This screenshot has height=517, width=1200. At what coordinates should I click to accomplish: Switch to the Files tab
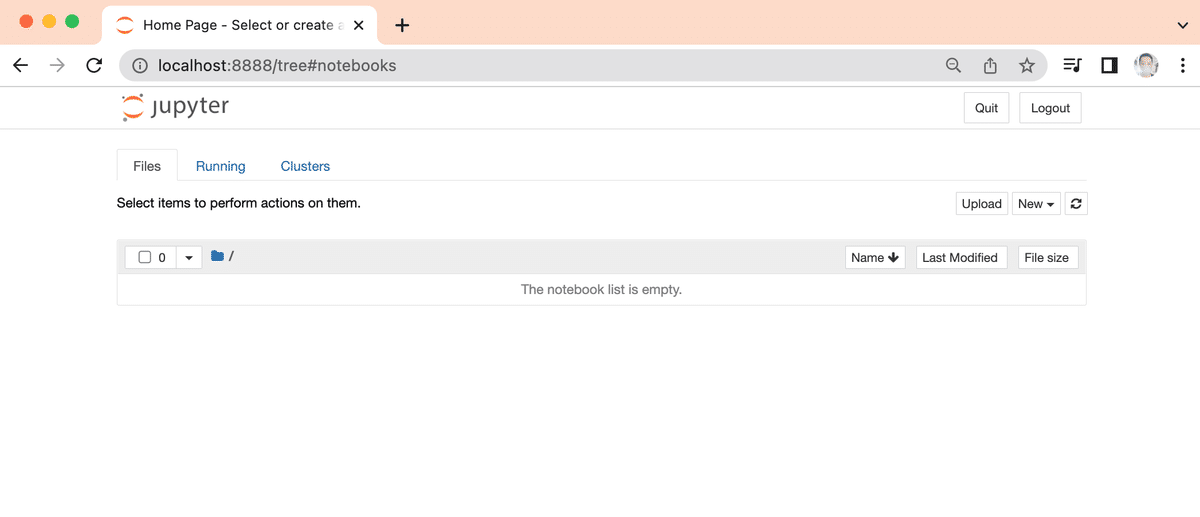tap(147, 166)
